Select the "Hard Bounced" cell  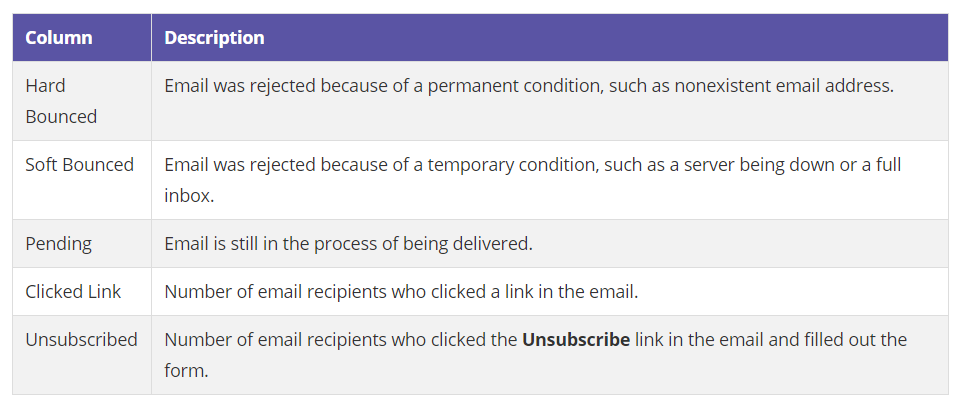[61, 101]
